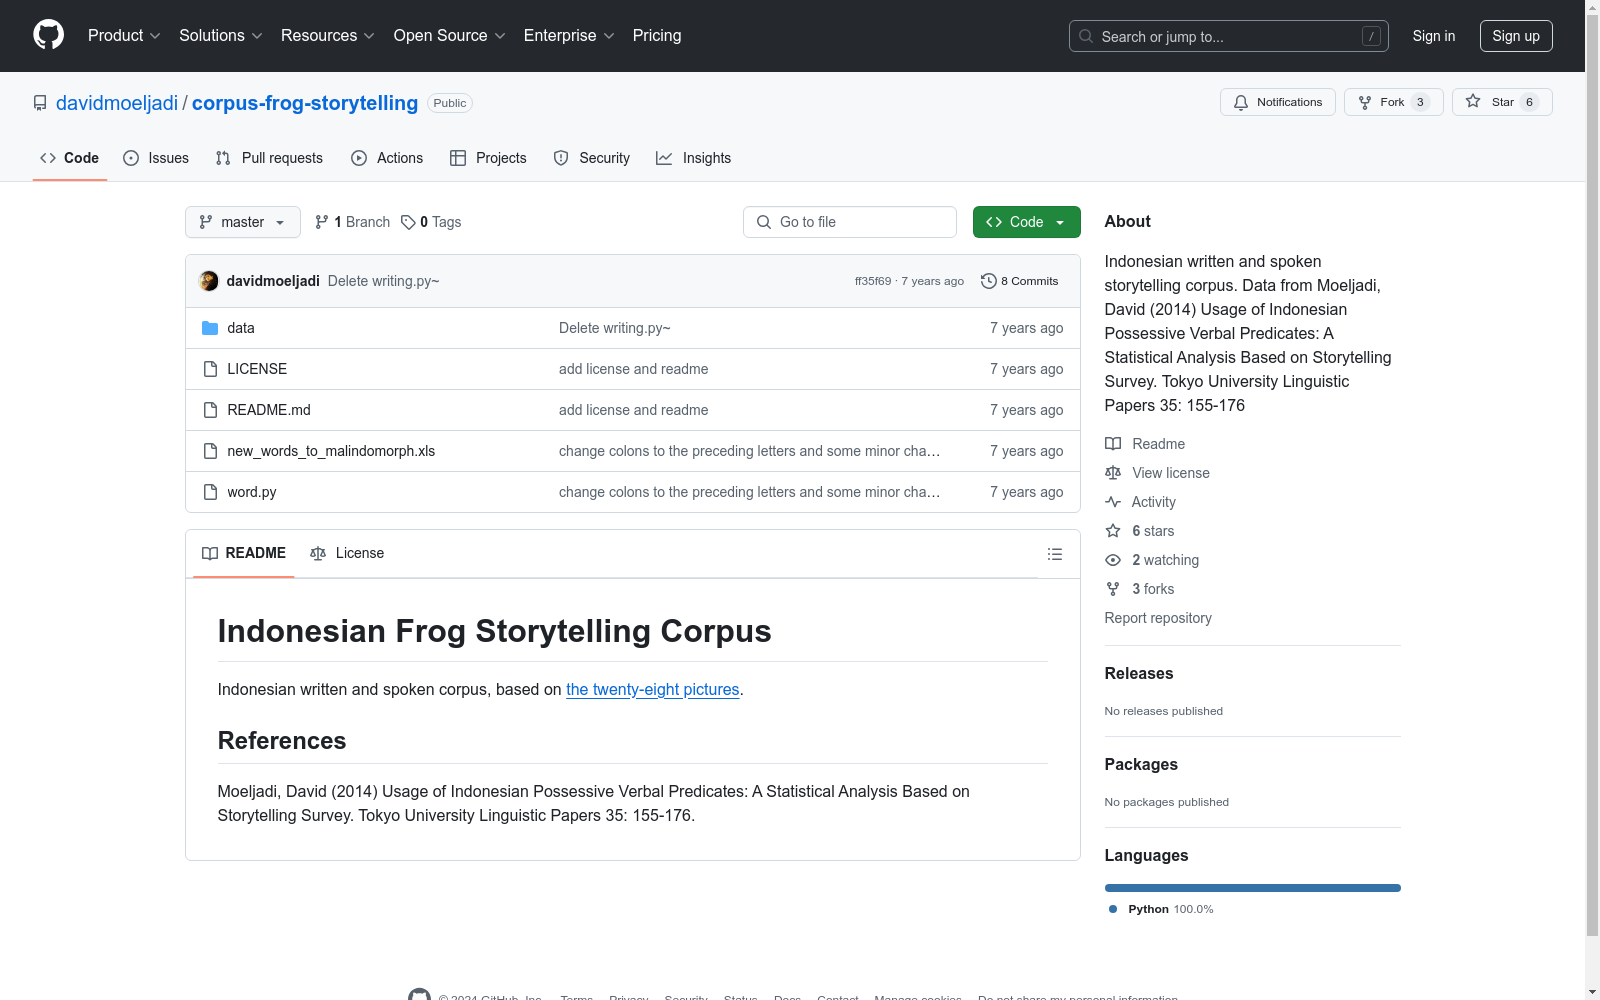Click the book icon beside Readme in About

(1113, 444)
